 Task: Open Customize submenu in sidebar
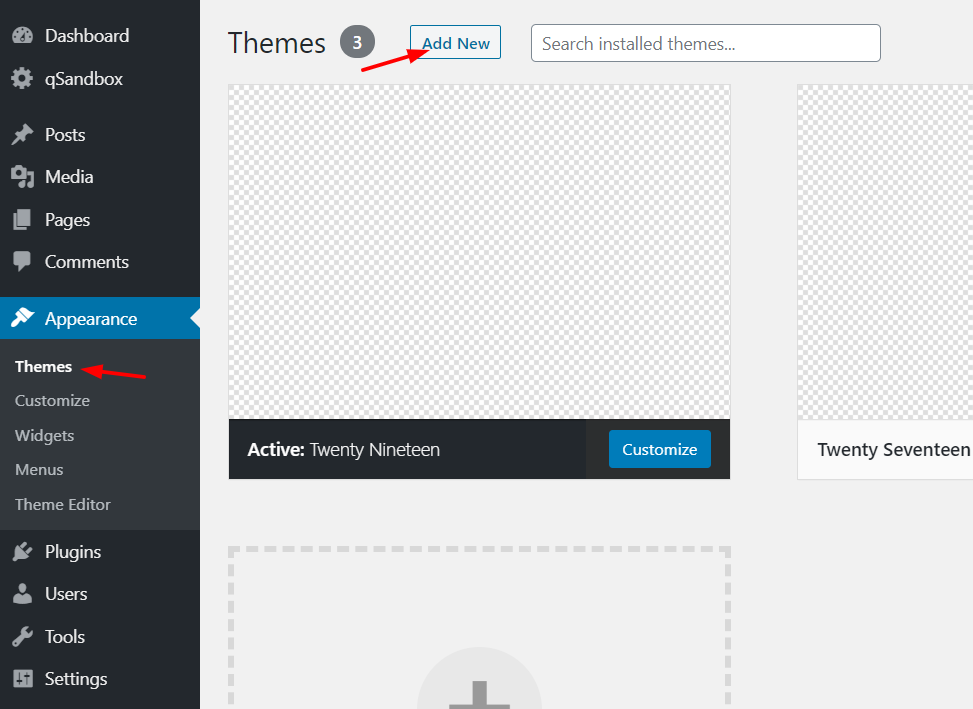[x=53, y=401]
